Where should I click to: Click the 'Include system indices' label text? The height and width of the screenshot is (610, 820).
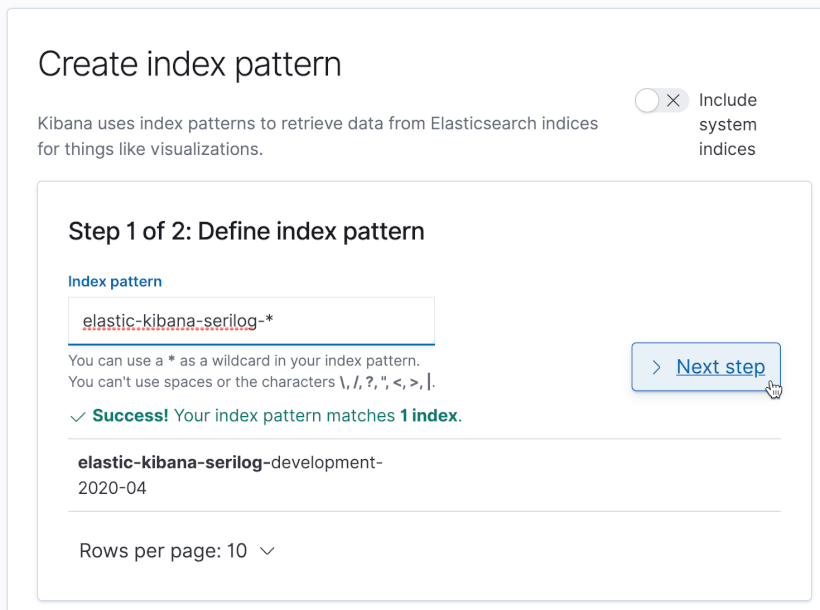(727, 125)
